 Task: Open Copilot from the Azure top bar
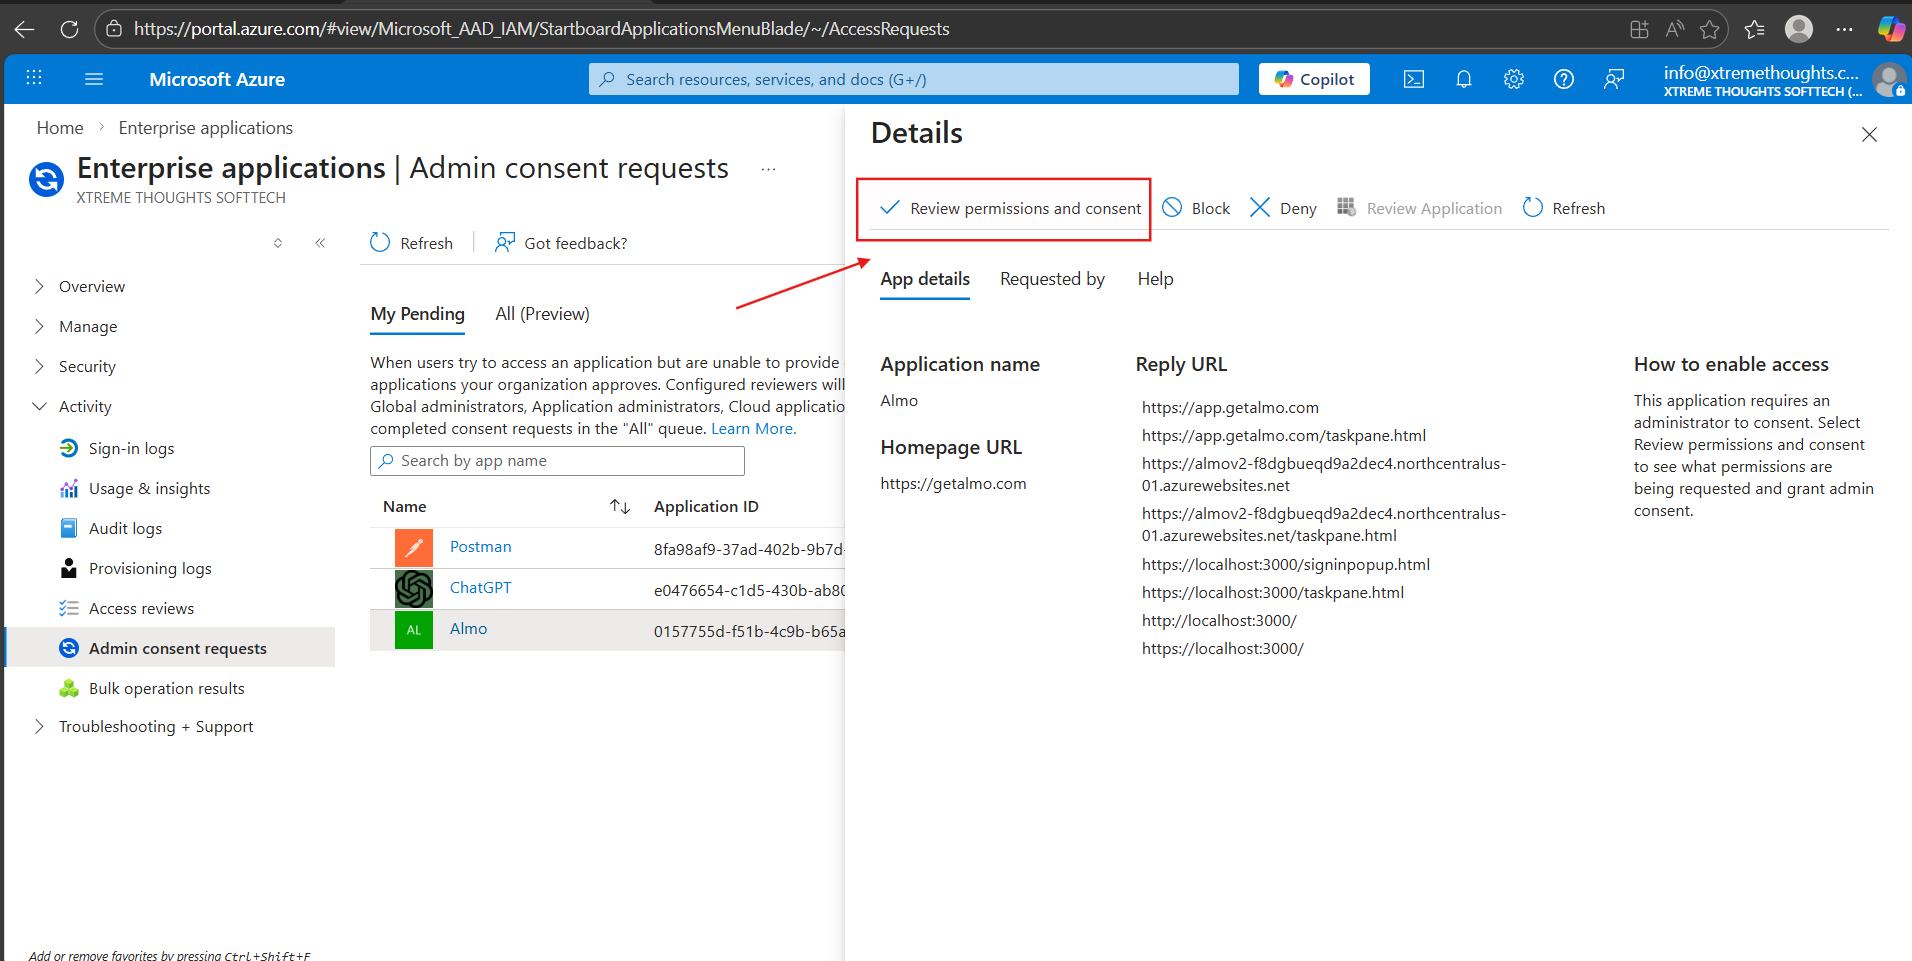(x=1313, y=78)
